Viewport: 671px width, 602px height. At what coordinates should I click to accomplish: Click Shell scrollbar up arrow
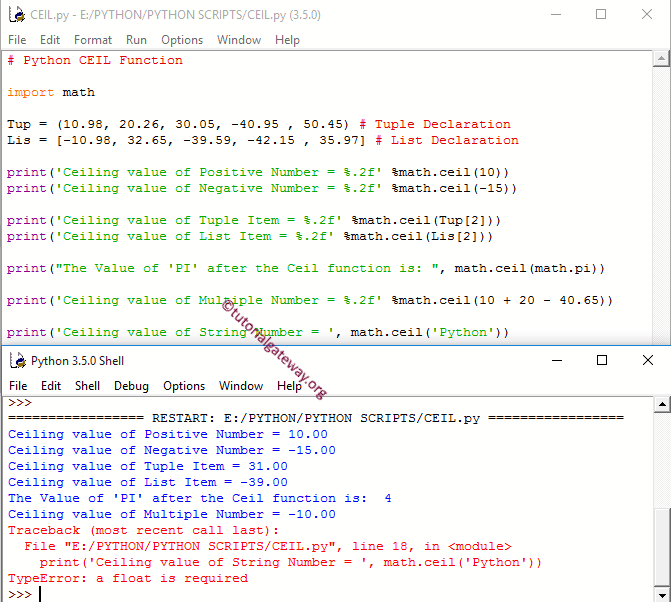662,404
